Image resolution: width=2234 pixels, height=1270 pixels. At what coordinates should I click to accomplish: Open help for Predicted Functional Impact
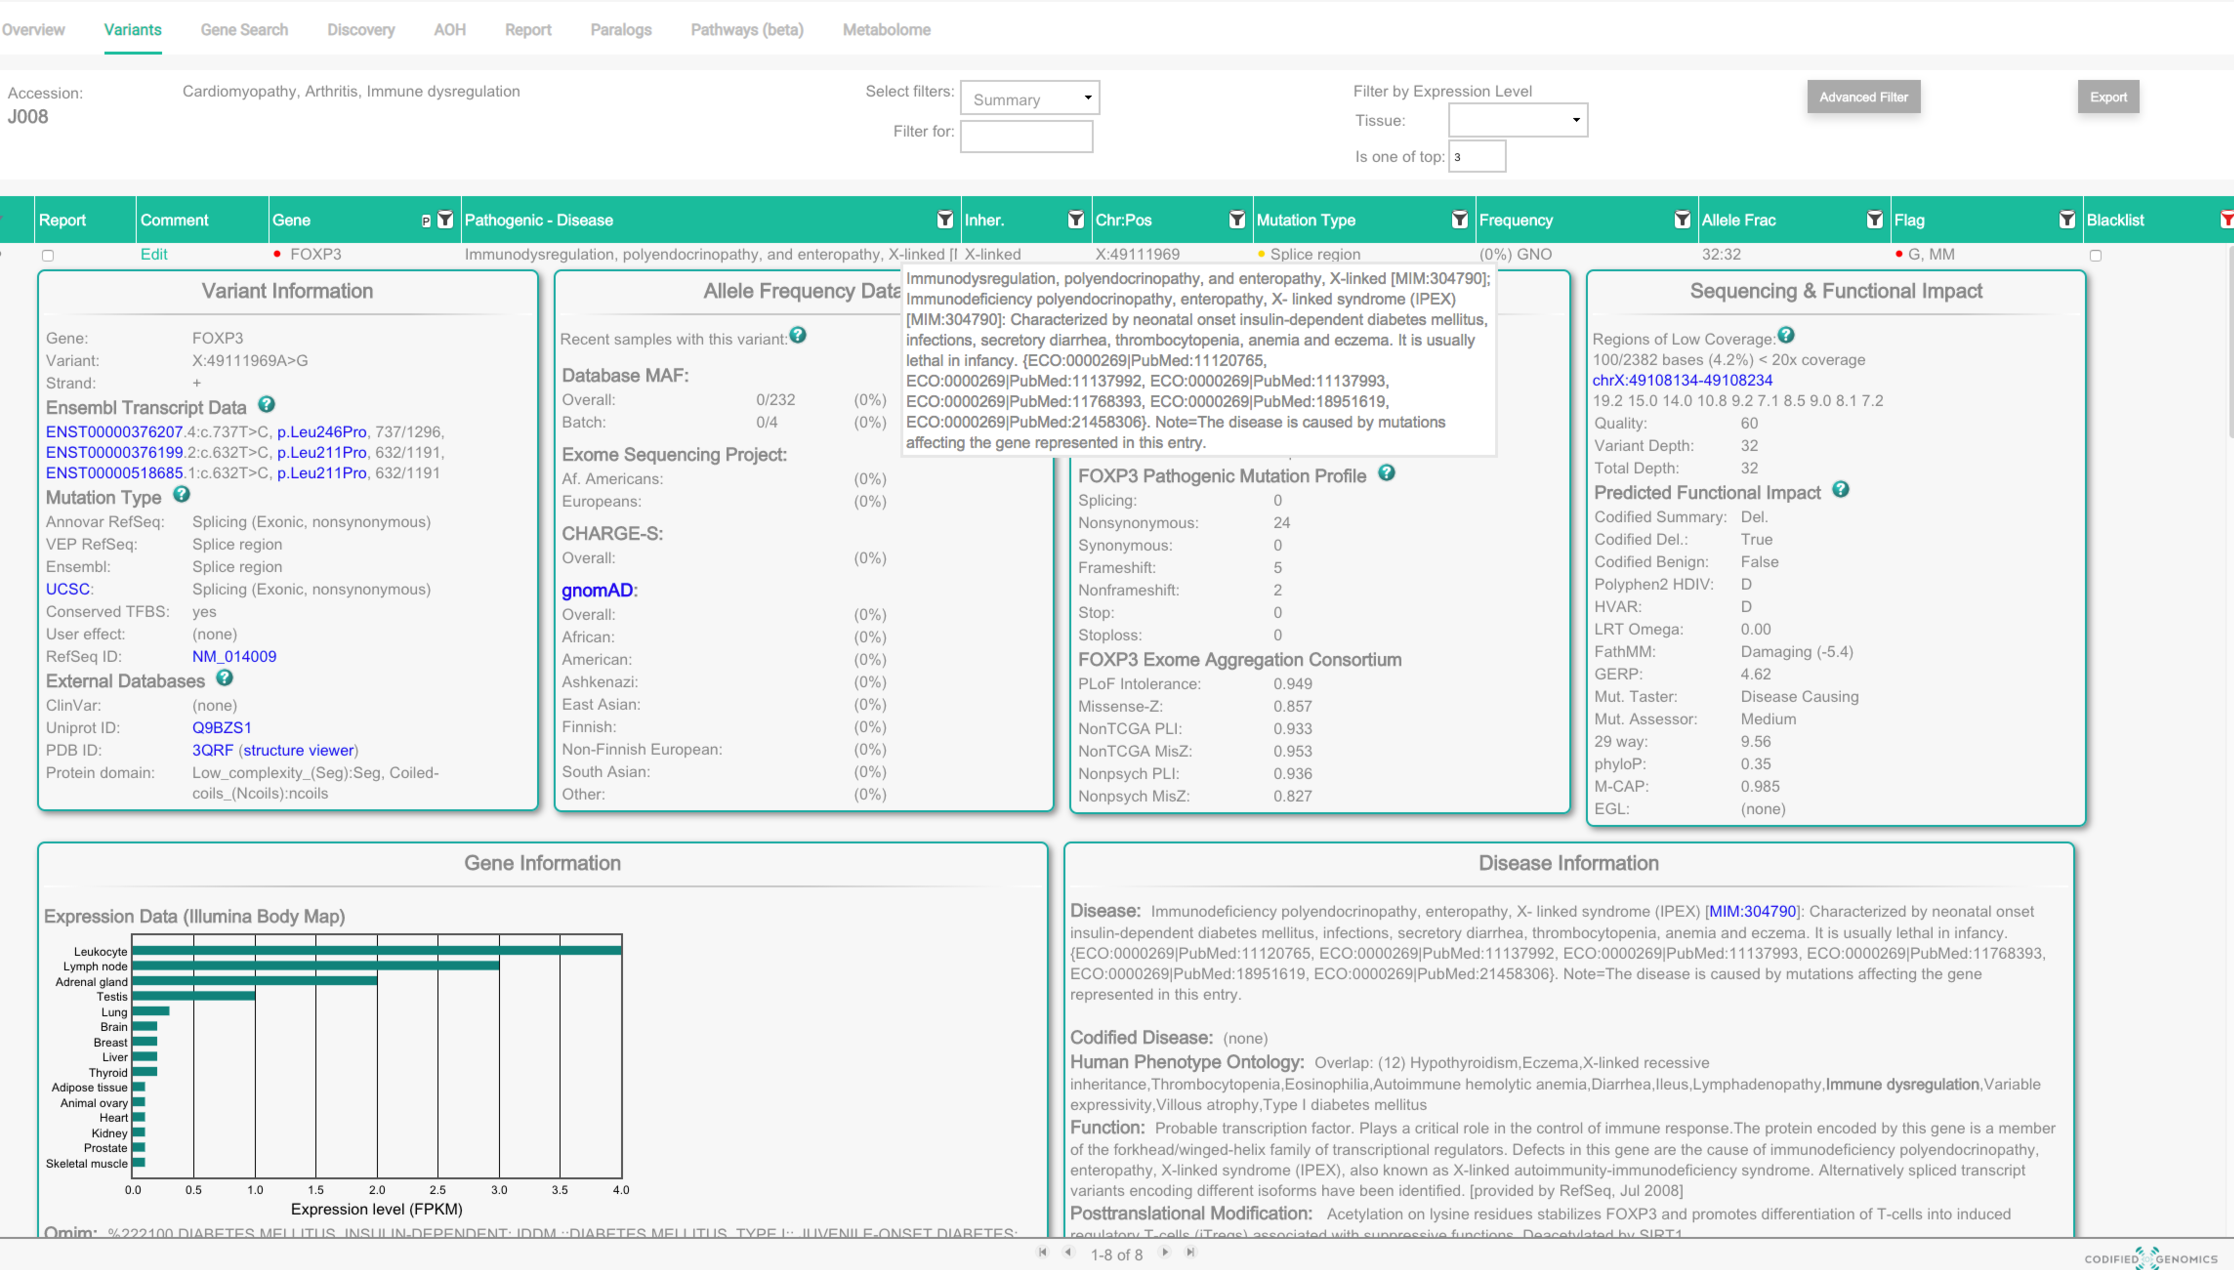[x=1841, y=490]
